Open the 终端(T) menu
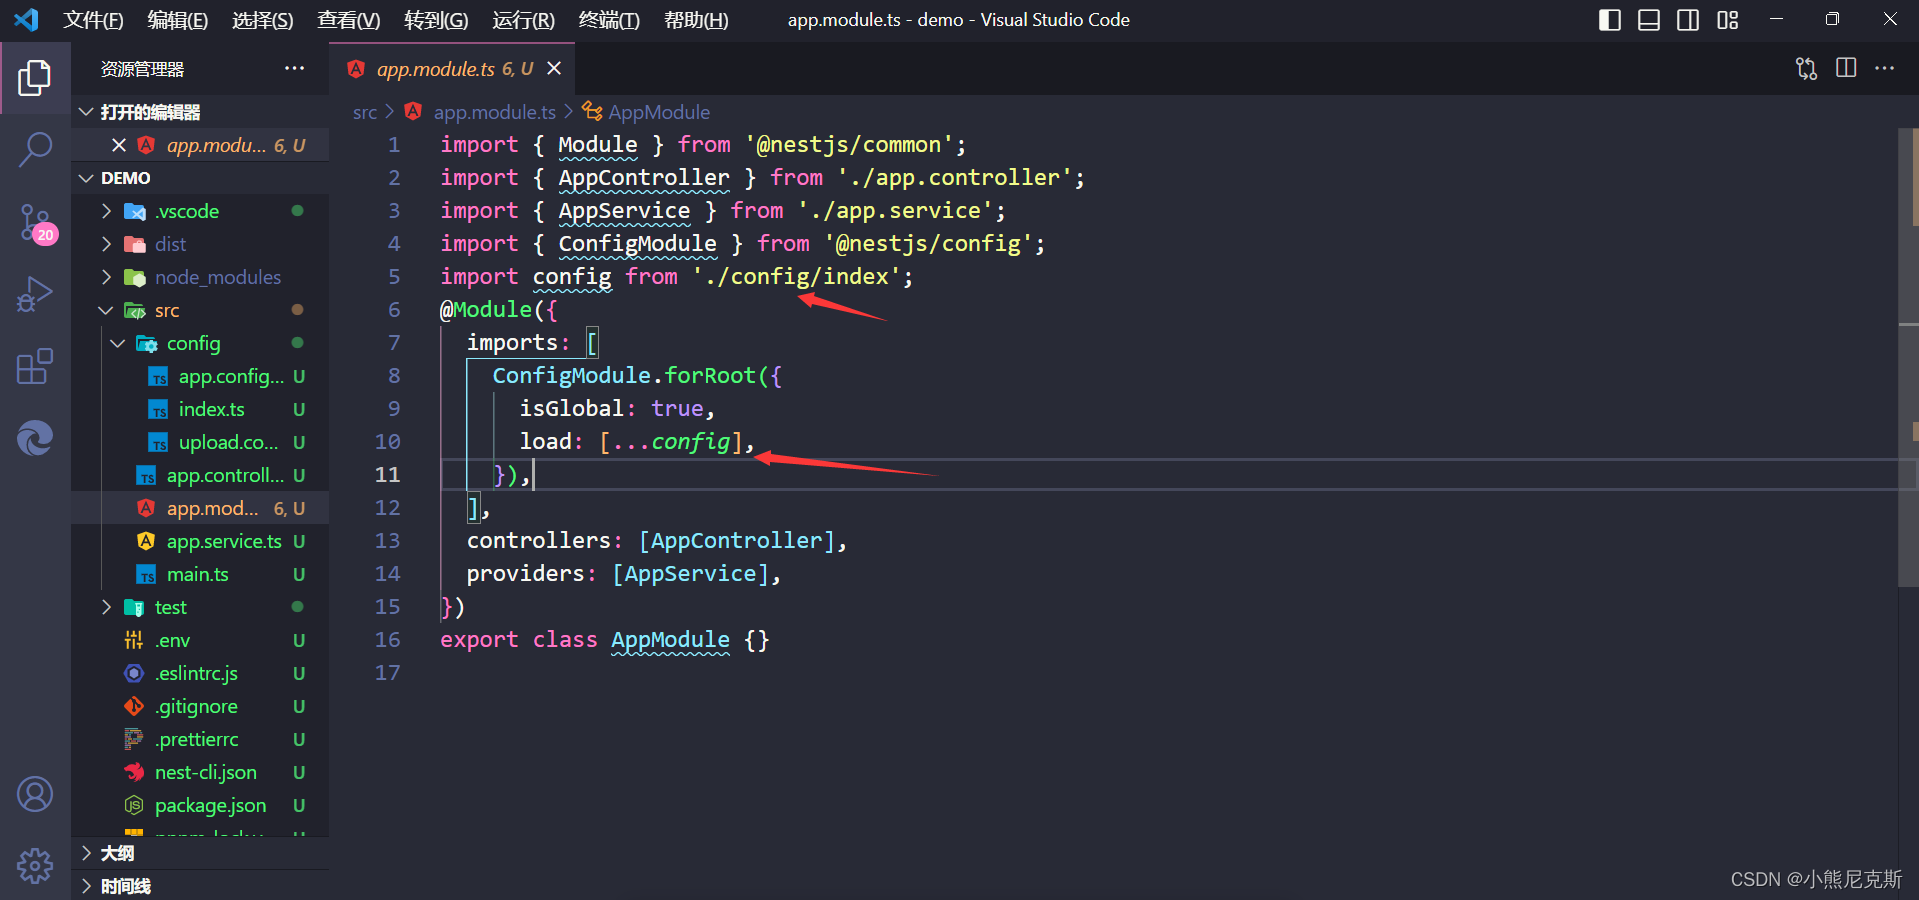 pos(609,20)
